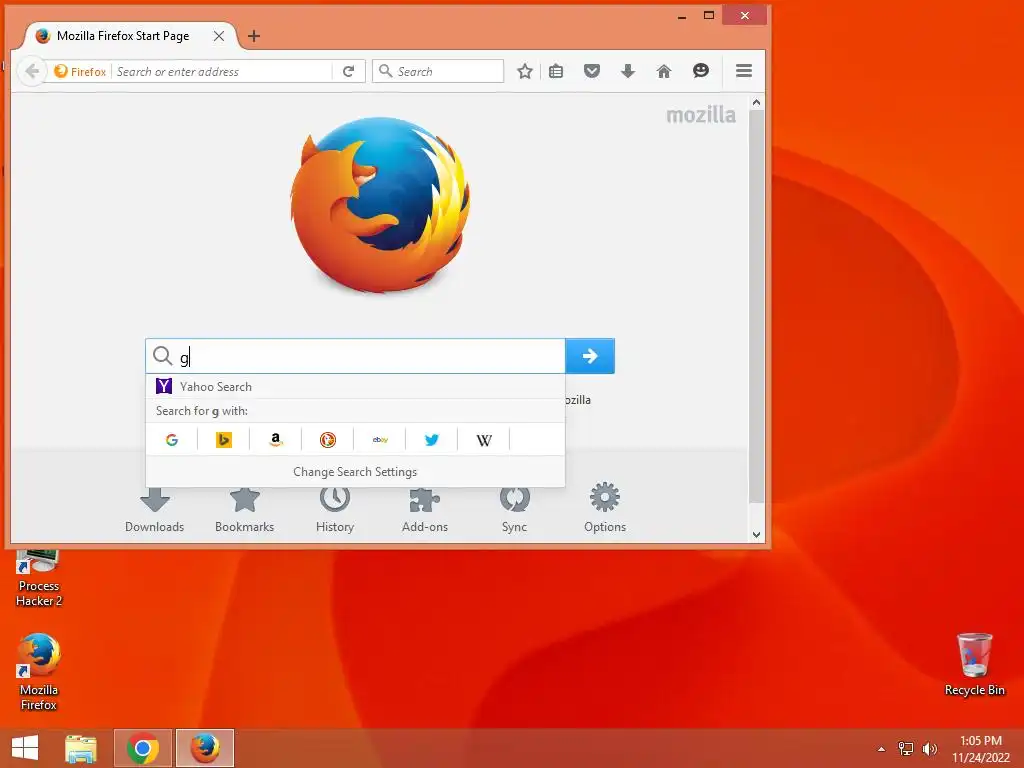Open the hamburger menu button
1024x768 pixels.
pos(744,71)
